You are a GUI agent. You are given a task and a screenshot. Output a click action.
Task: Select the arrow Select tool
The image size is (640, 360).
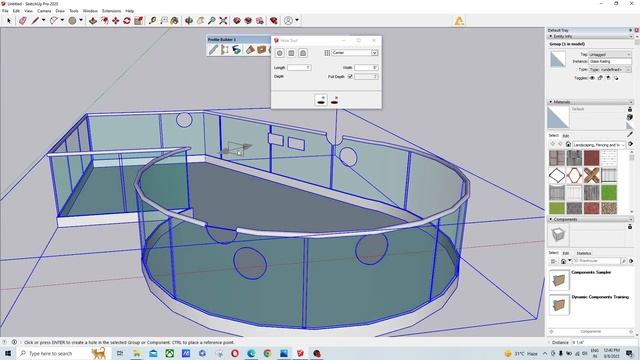[9, 20]
